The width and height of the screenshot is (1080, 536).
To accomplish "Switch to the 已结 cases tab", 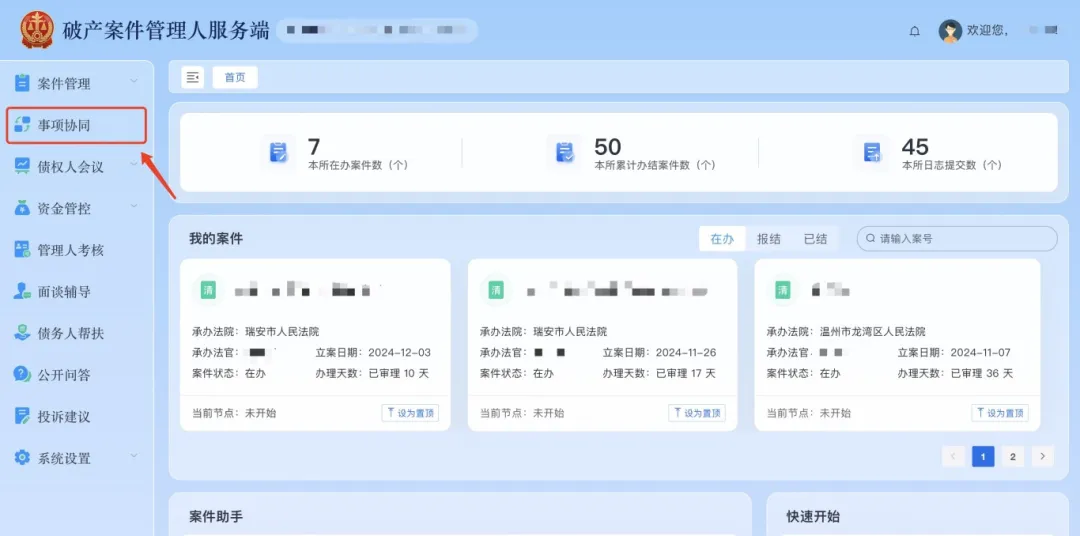I will (x=816, y=239).
